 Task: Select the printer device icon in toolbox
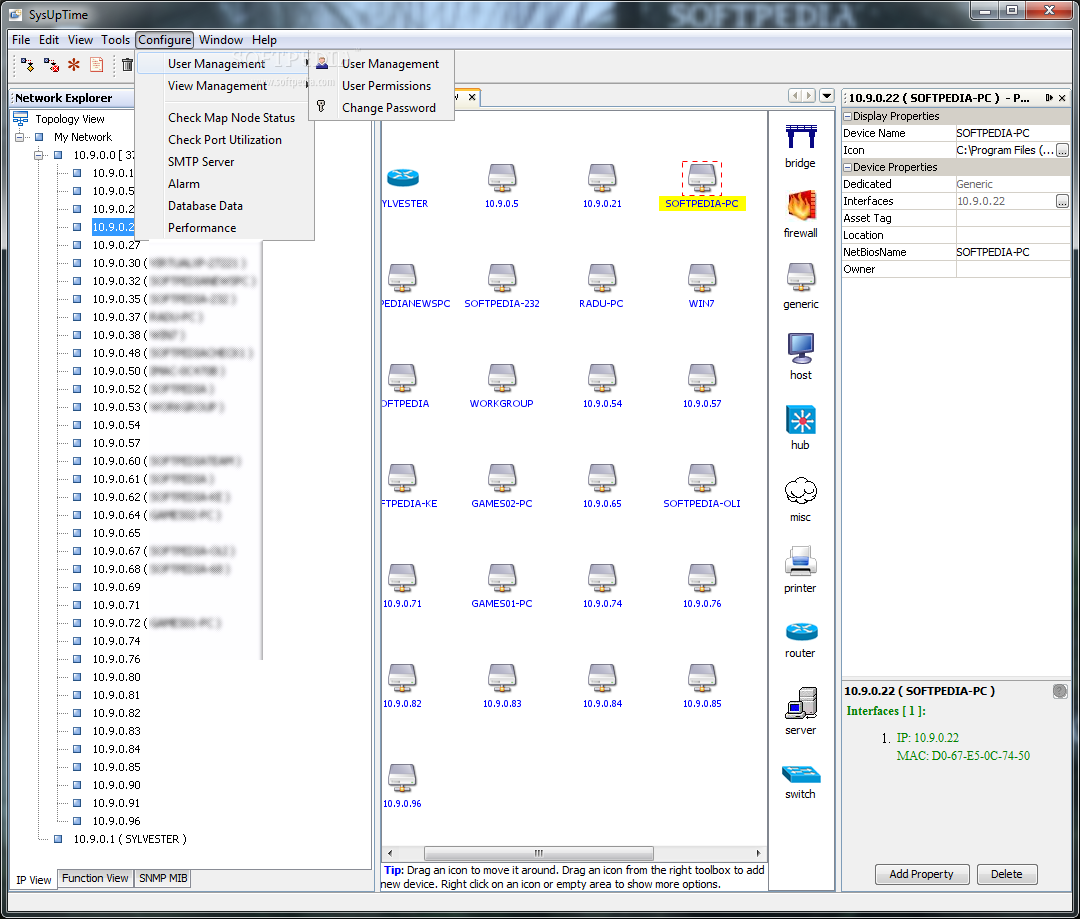click(x=800, y=561)
